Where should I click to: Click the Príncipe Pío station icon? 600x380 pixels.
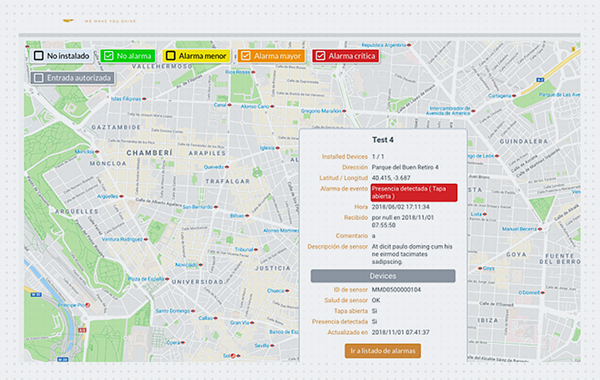(x=88, y=305)
